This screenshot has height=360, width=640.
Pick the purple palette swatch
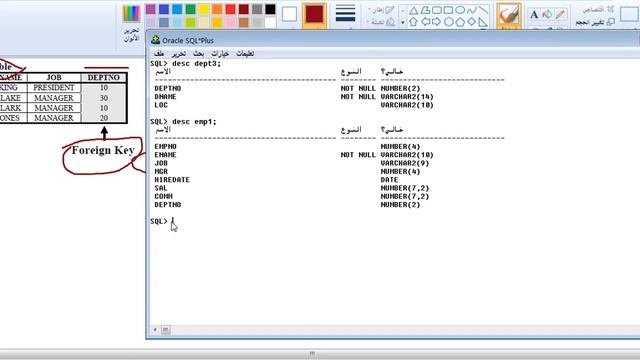click(151, 9)
